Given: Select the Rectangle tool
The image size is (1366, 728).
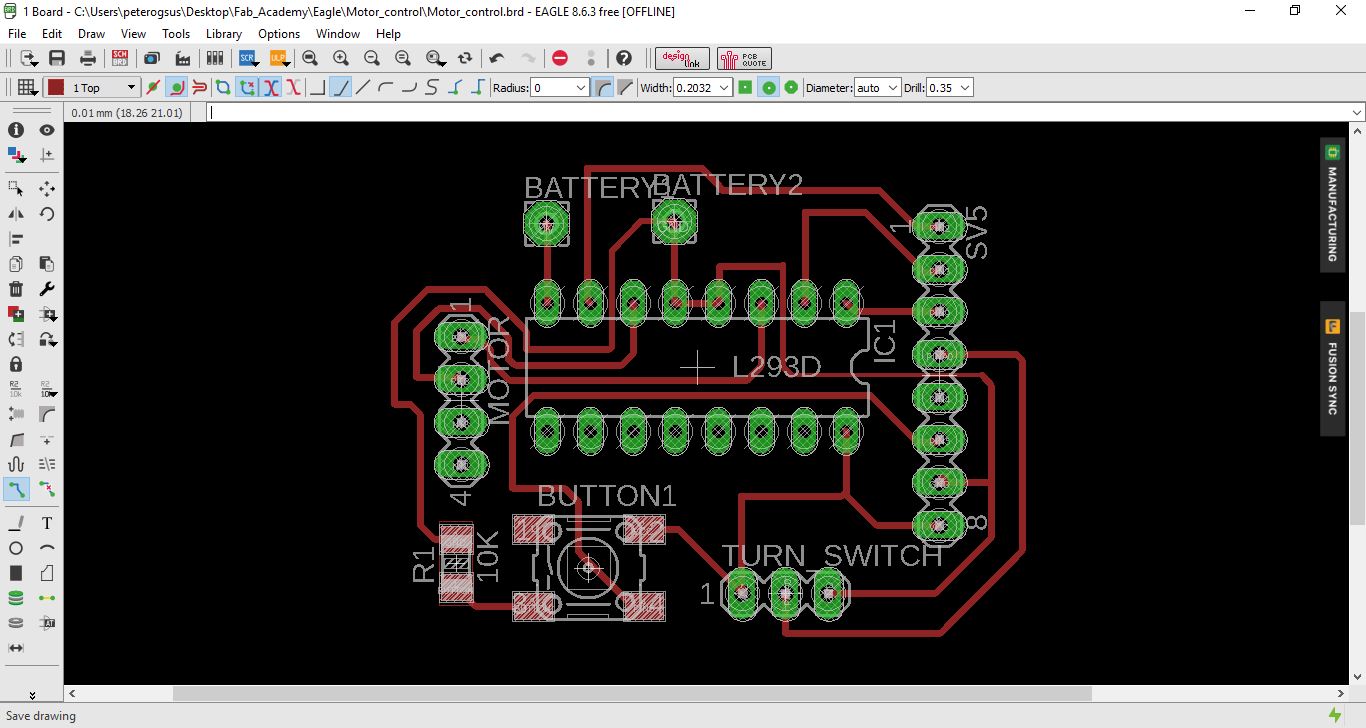Looking at the screenshot, I should [16, 573].
